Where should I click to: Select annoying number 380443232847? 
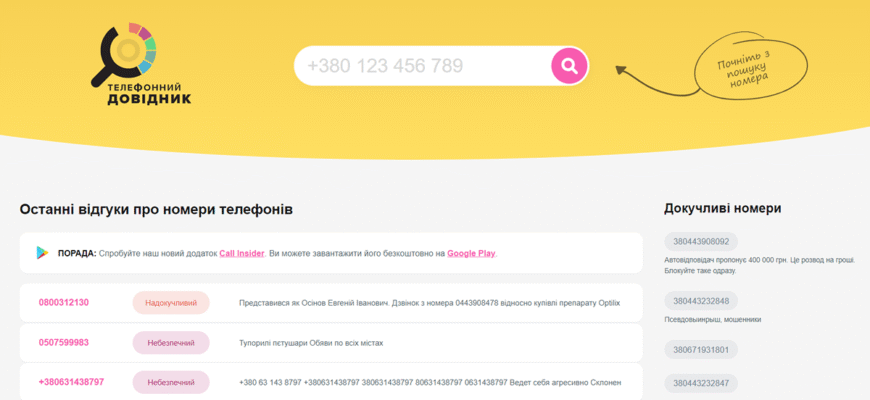(701, 384)
